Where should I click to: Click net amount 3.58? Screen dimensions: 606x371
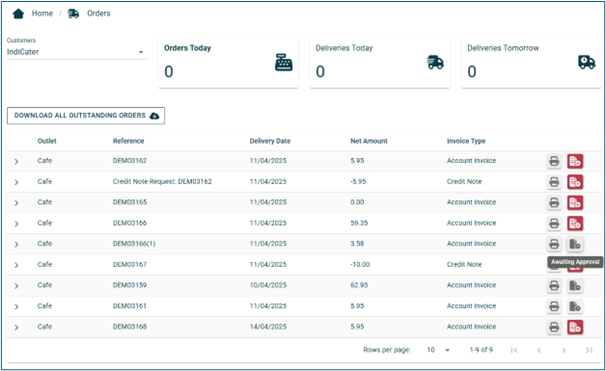pos(357,244)
